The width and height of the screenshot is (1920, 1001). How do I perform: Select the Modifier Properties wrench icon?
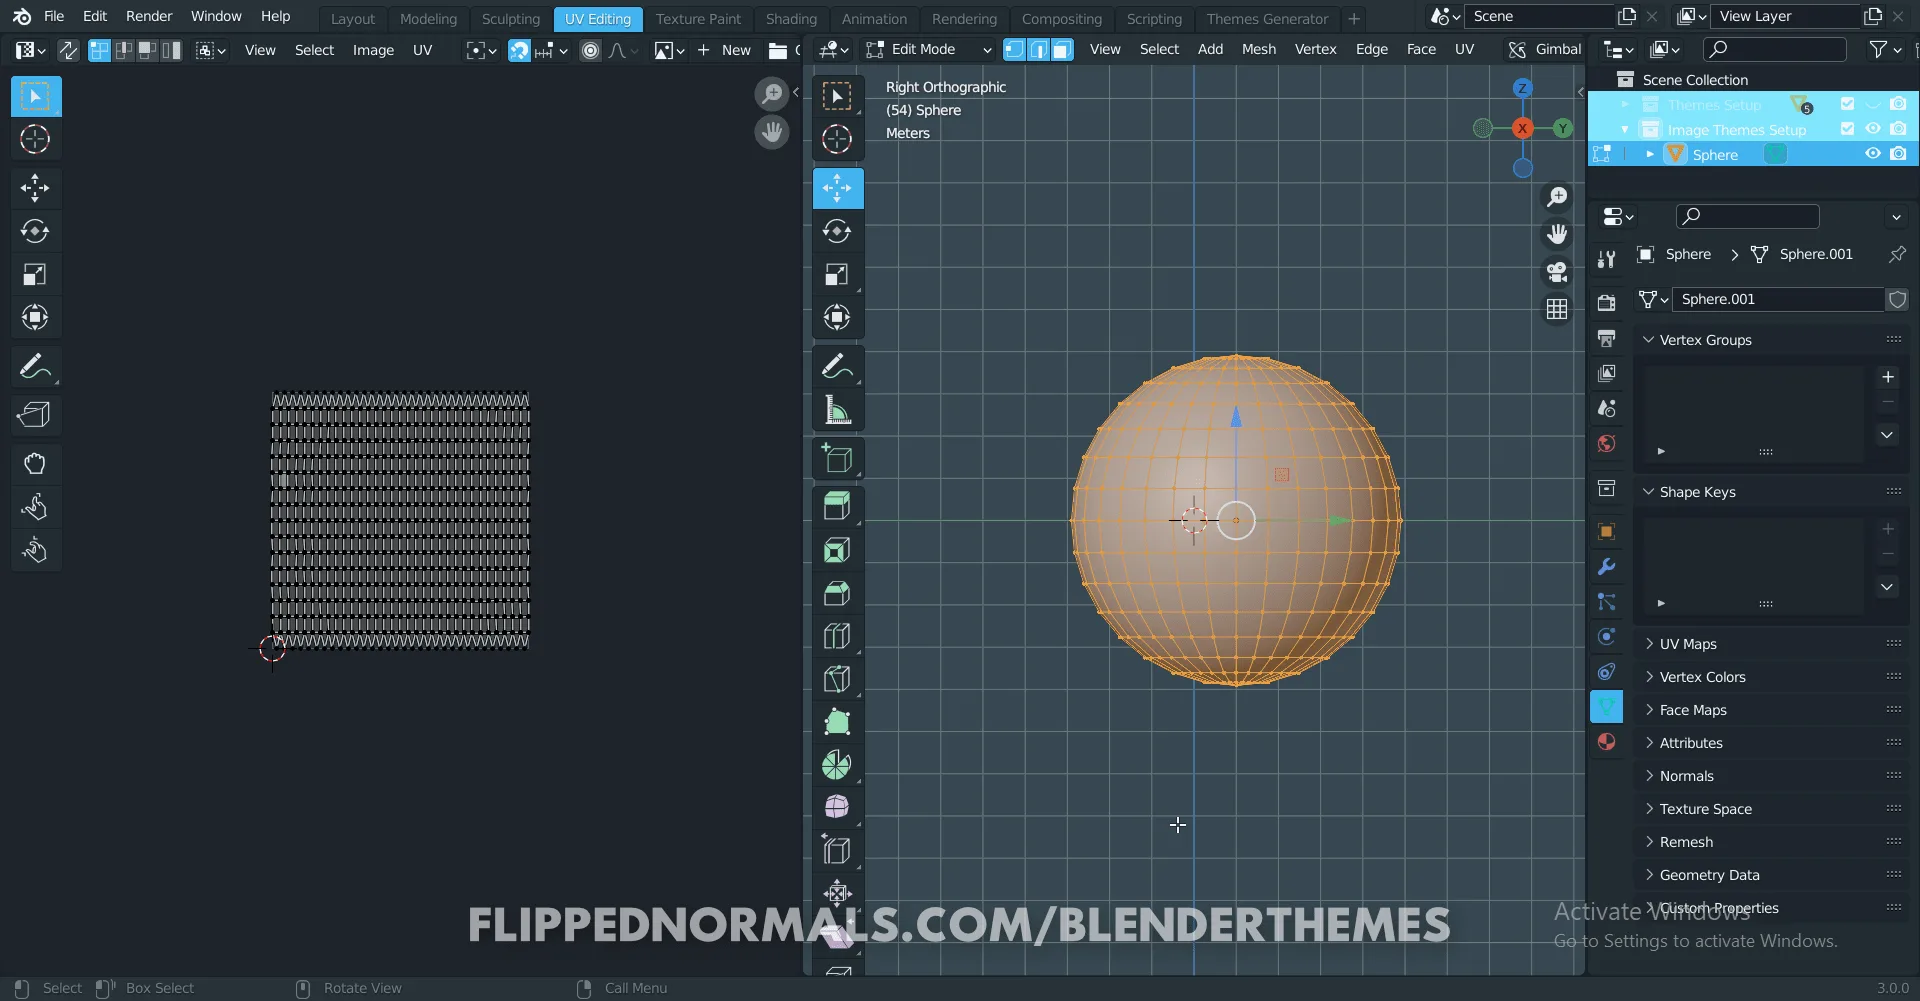click(x=1607, y=566)
